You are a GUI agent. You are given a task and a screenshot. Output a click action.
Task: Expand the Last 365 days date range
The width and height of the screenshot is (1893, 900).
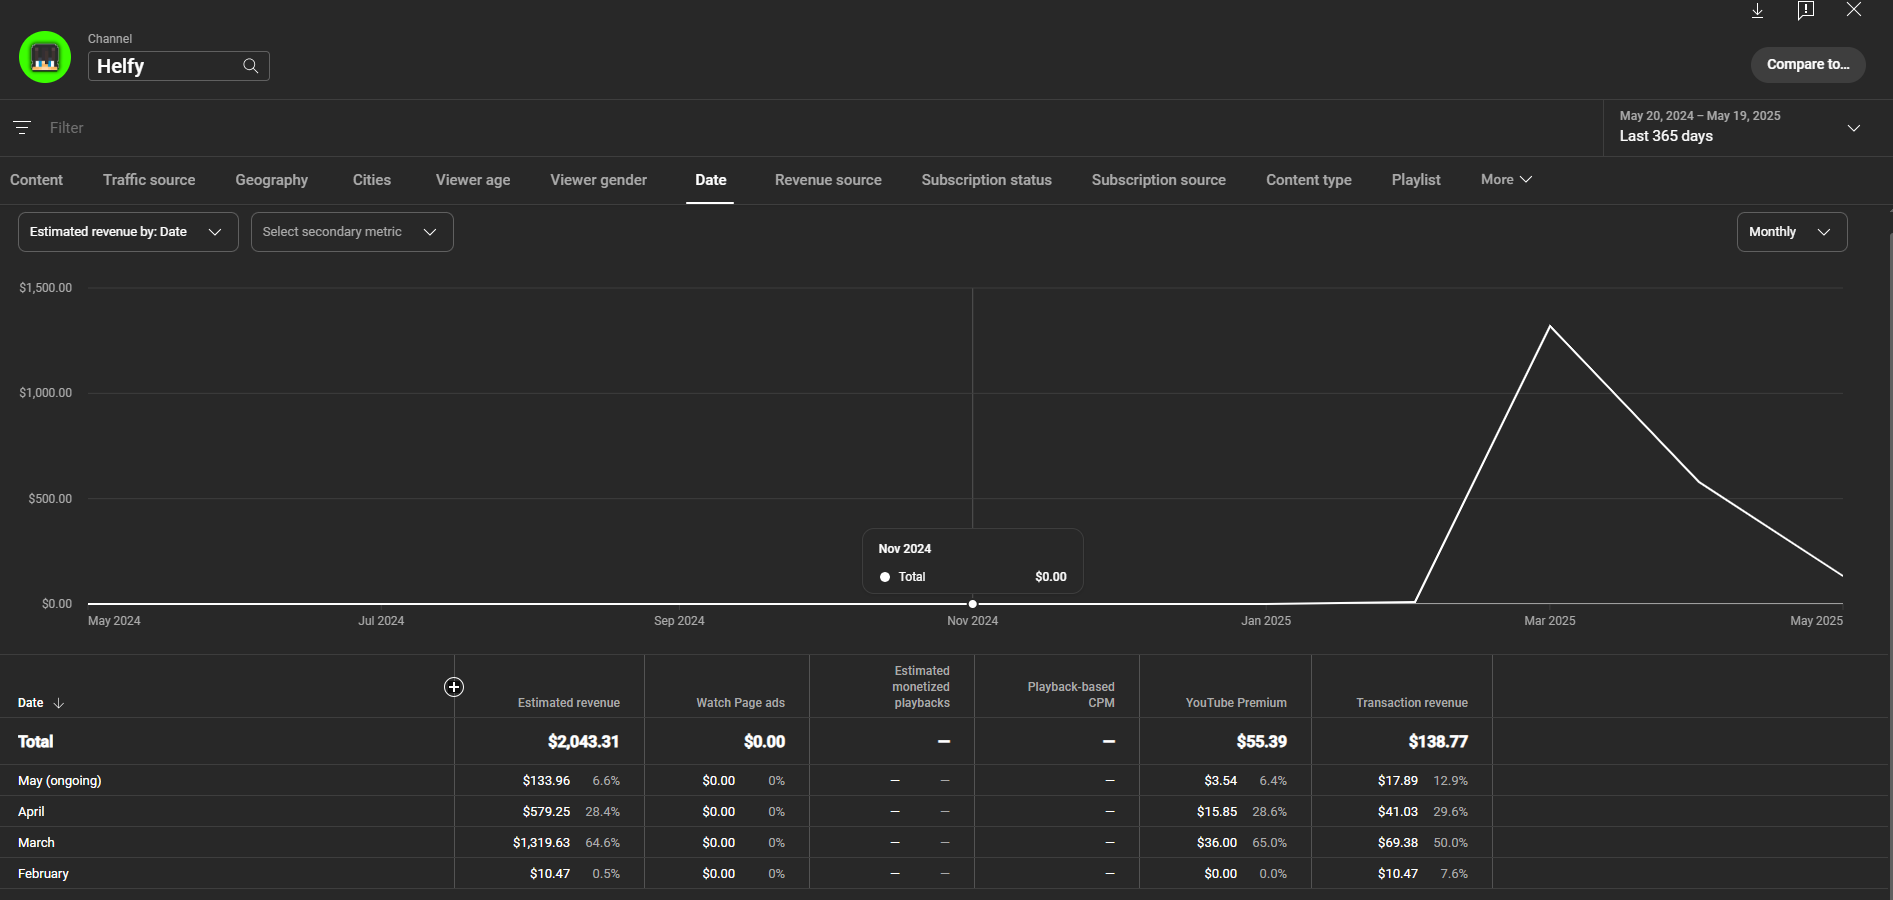point(1748,127)
